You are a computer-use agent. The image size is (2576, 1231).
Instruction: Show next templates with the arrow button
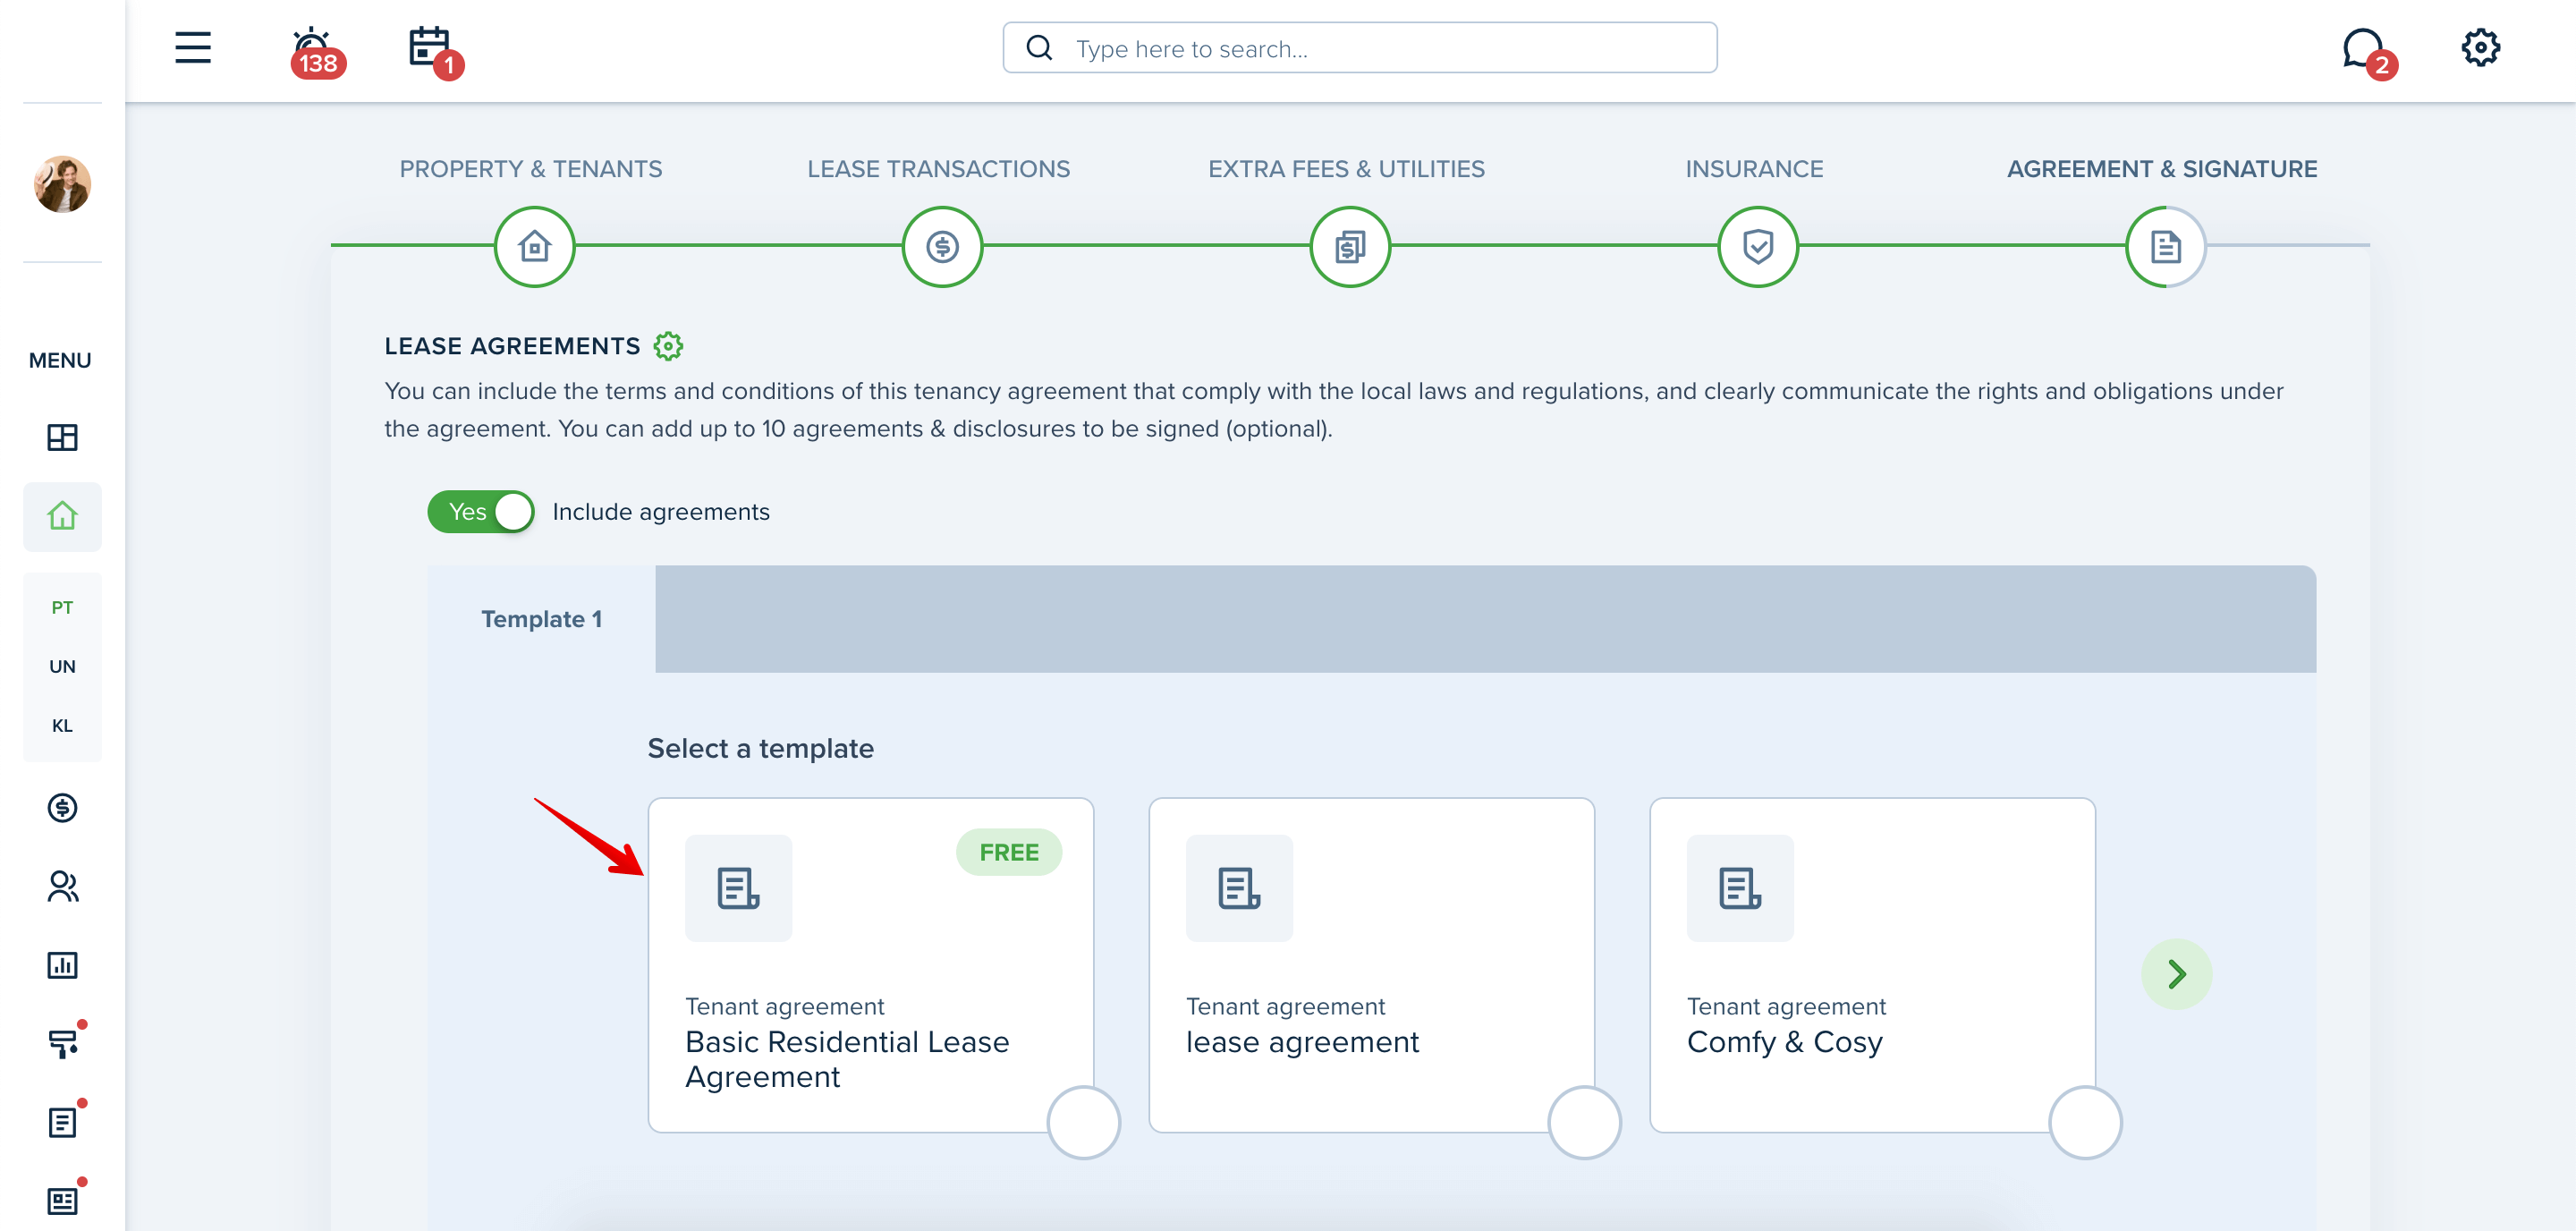click(2176, 974)
